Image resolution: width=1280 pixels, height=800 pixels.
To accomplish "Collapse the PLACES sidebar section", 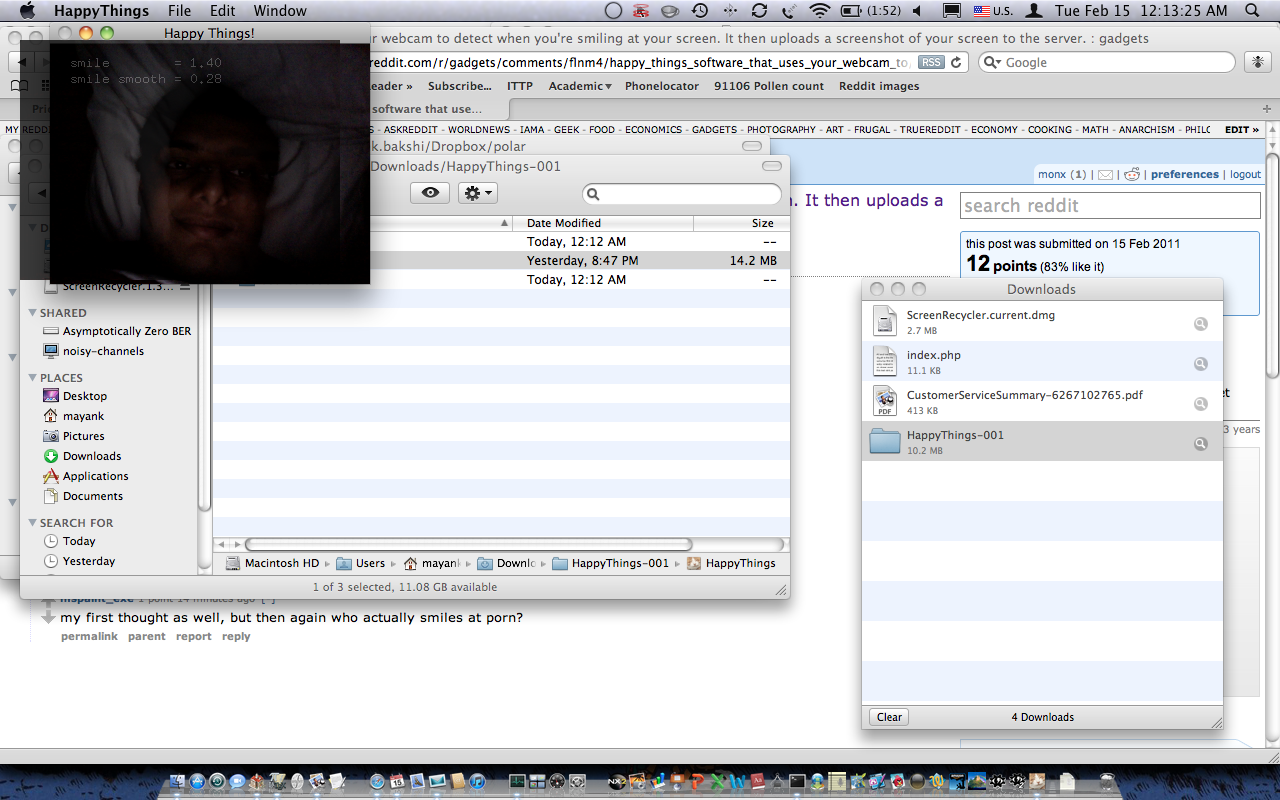I will click(32, 378).
